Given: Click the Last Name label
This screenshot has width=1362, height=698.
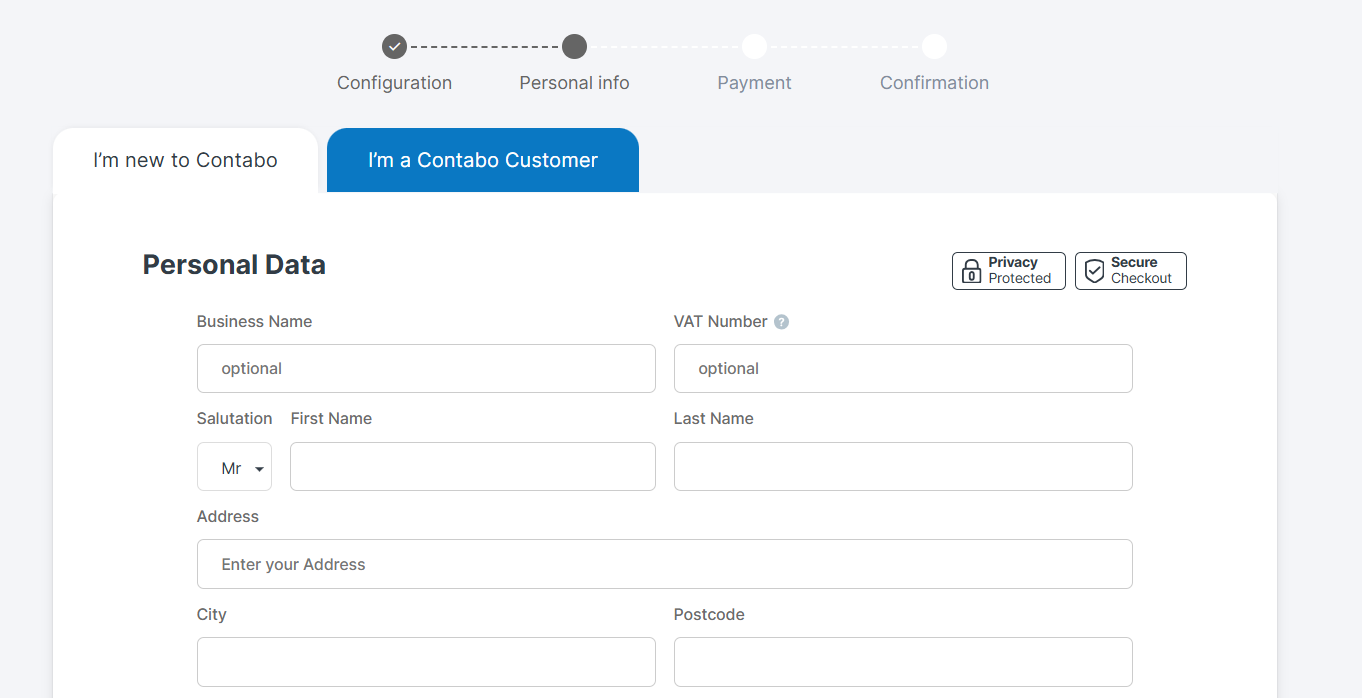Looking at the screenshot, I should (x=714, y=419).
